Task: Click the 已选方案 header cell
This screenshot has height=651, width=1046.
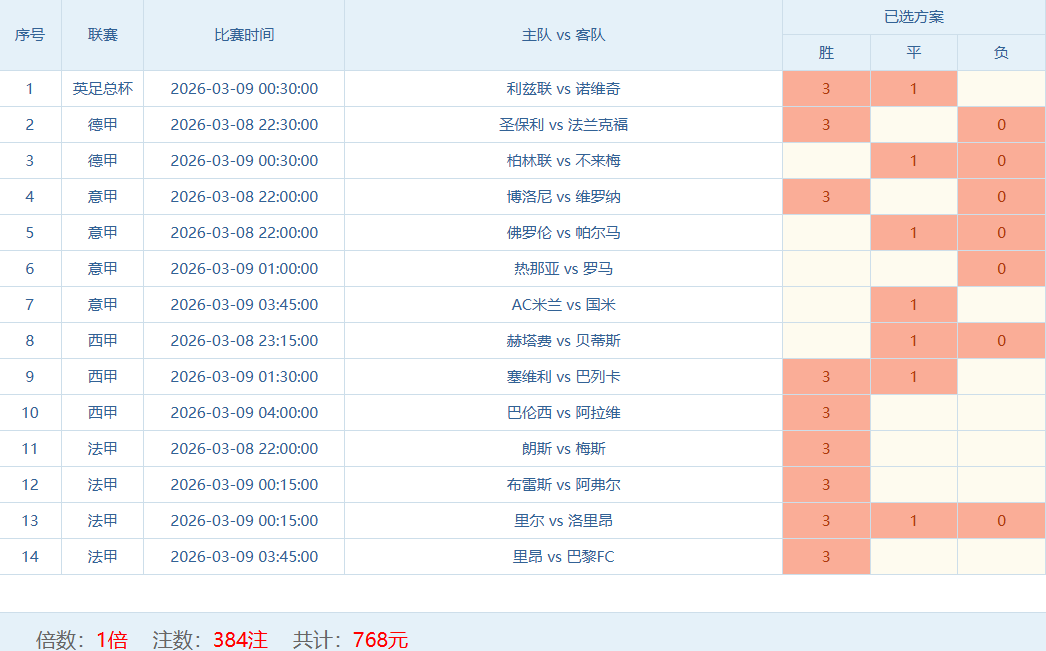Action: click(913, 17)
